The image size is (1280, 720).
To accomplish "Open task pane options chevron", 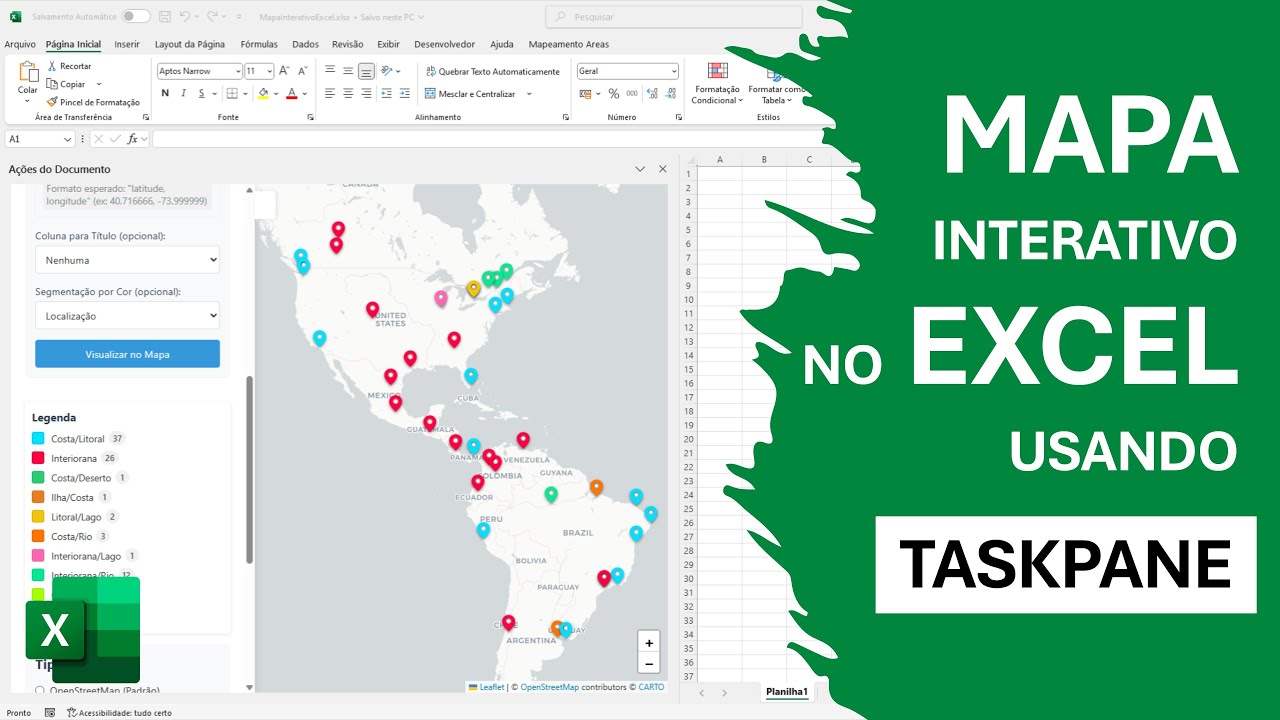I will [x=640, y=169].
